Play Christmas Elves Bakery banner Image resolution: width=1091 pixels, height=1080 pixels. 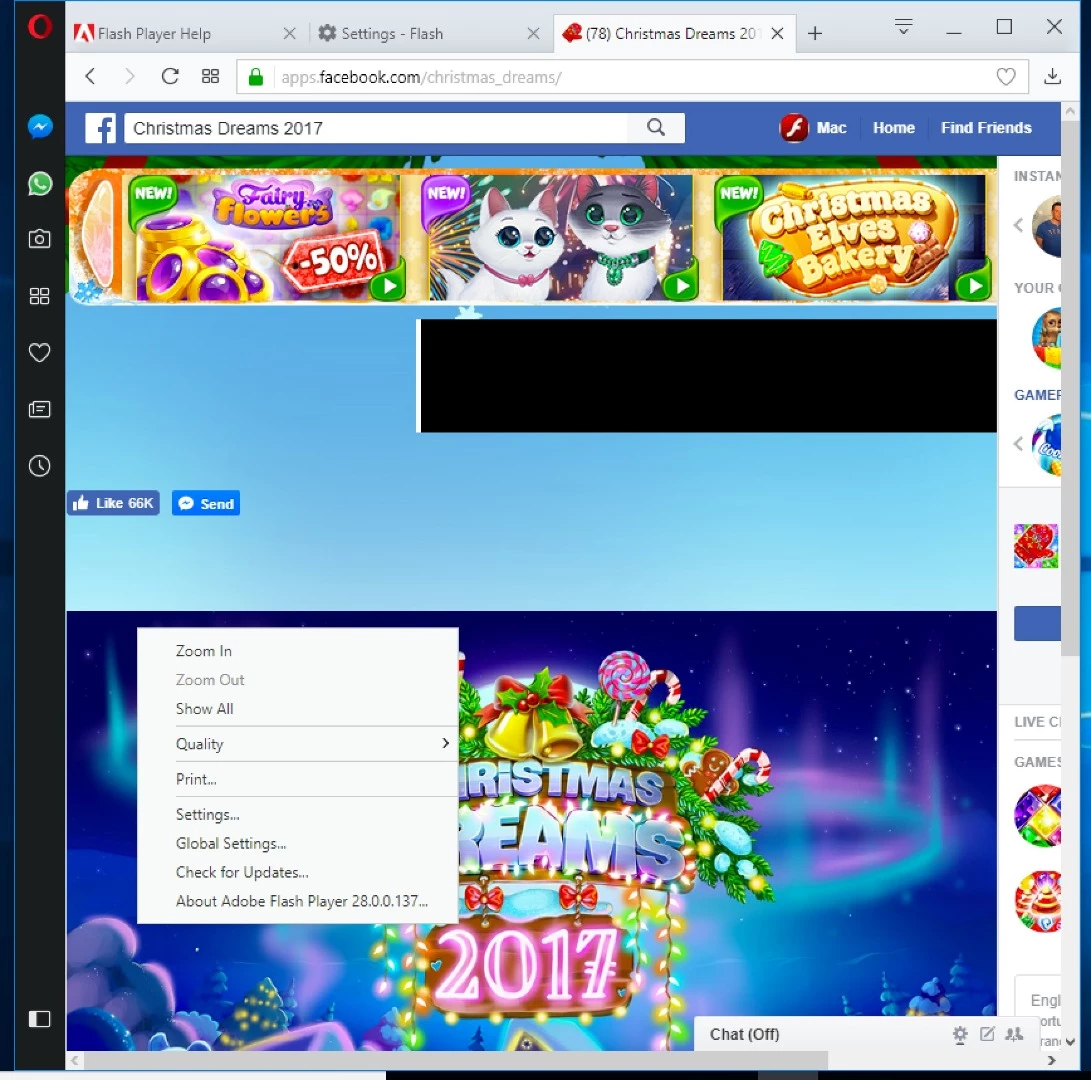[854, 237]
